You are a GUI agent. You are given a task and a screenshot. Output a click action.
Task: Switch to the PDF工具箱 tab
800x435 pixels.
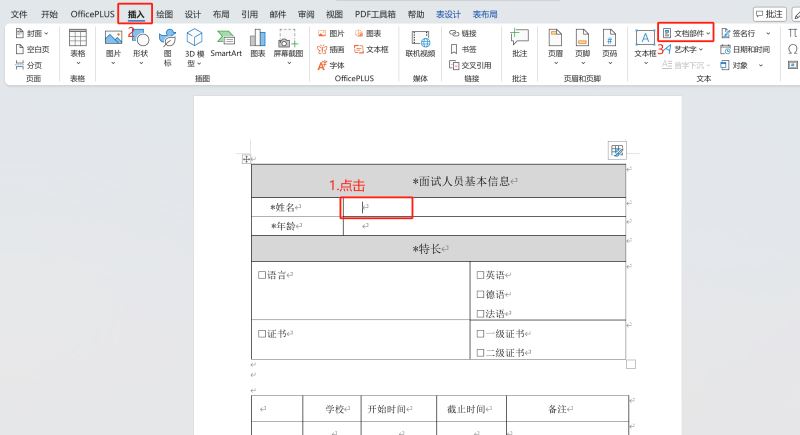[x=375, y=14]
